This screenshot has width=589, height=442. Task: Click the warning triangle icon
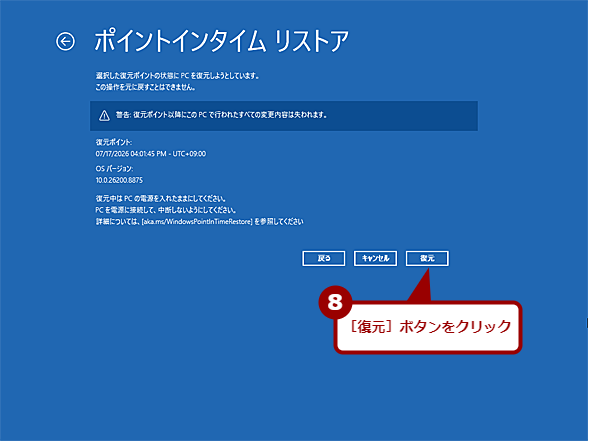coord(104,116)
